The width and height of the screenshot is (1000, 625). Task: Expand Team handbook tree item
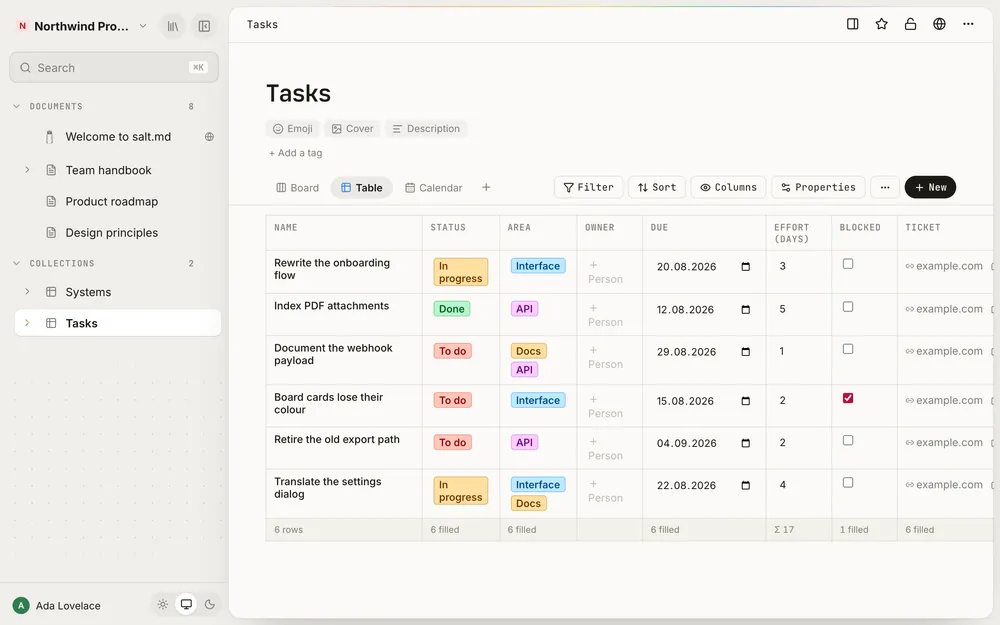pos(27,170)
